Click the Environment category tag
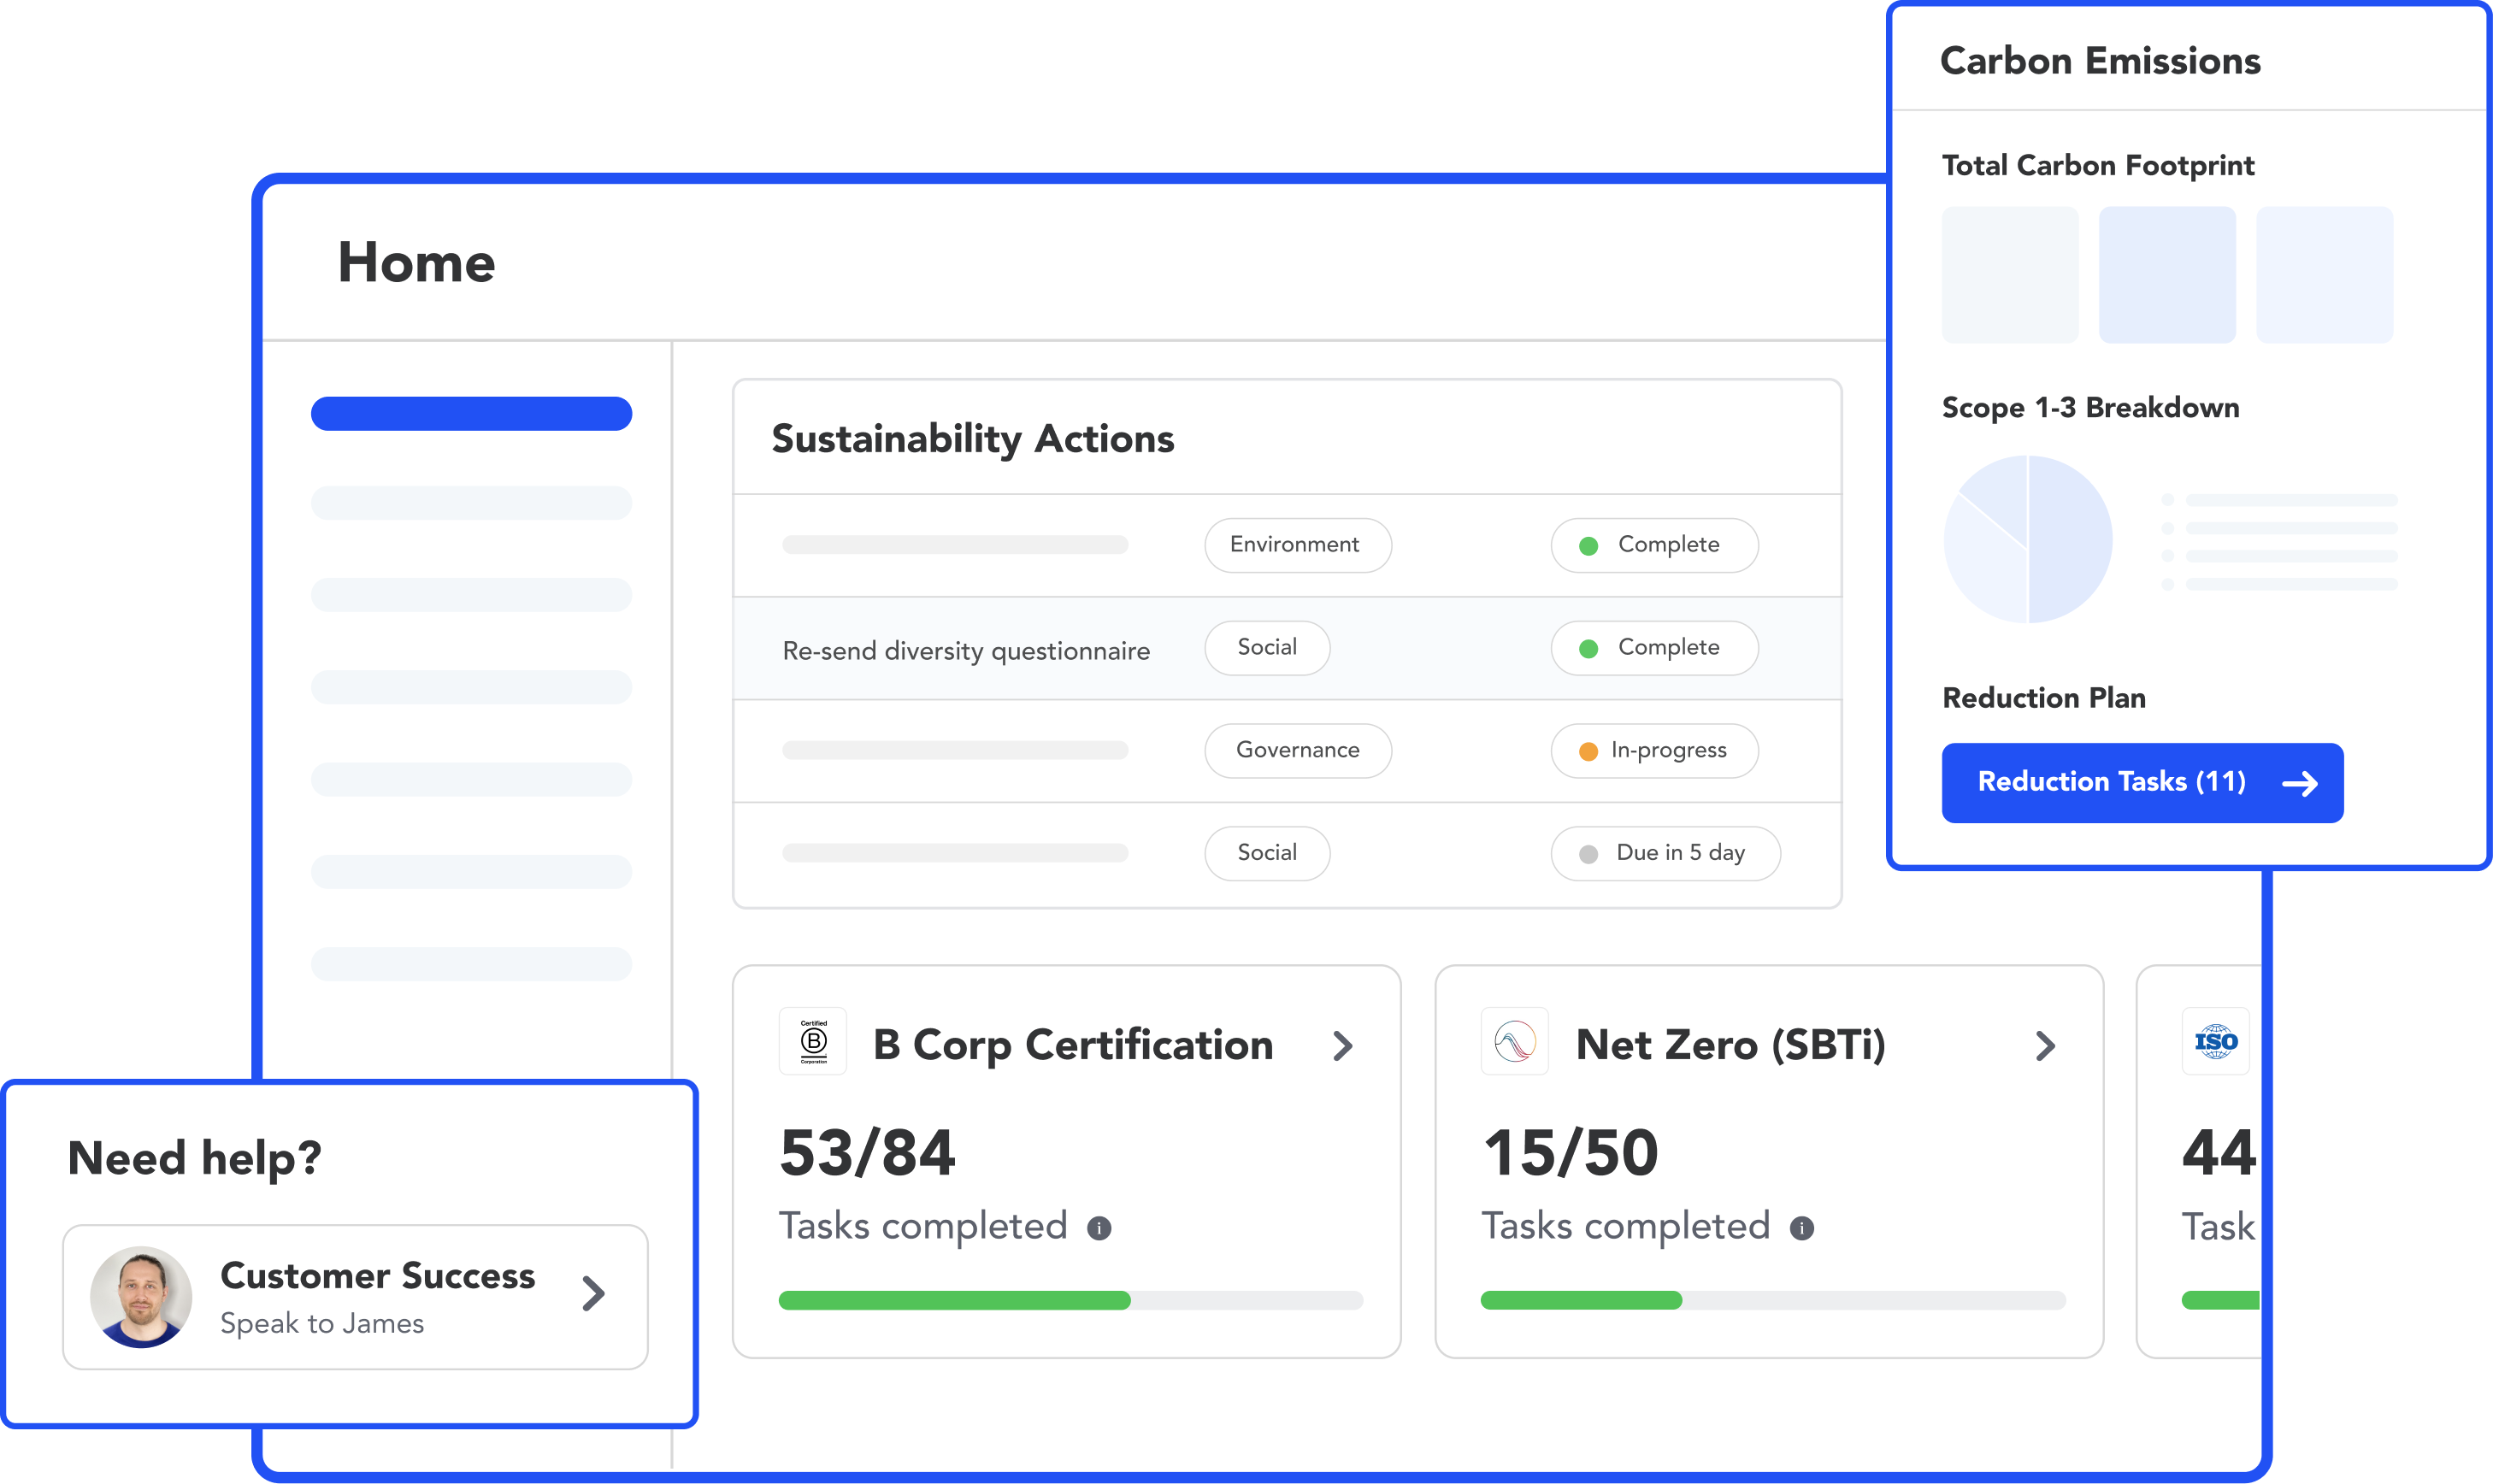2493x1484 pixels. (x=1297, y=545)
